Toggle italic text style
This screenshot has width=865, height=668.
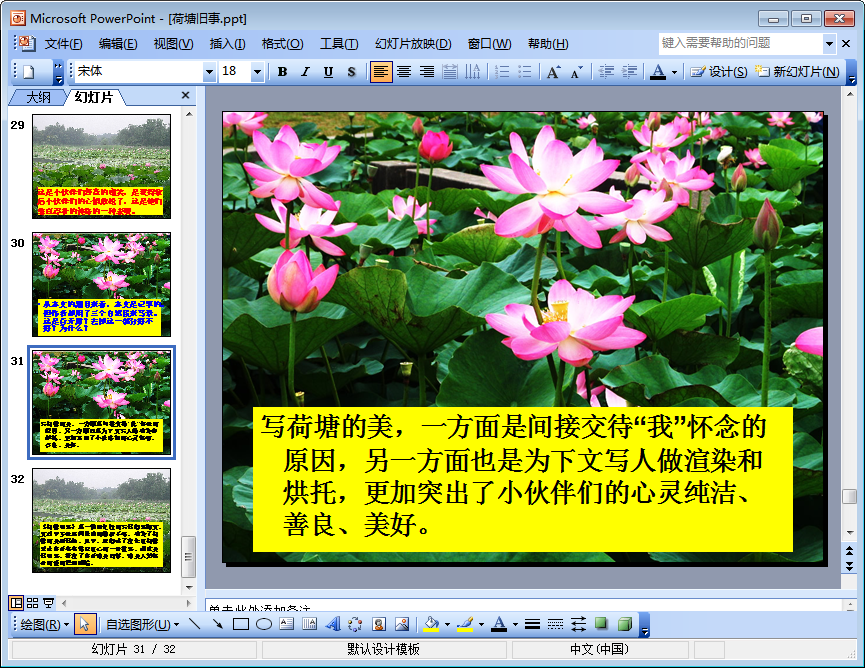305,72
